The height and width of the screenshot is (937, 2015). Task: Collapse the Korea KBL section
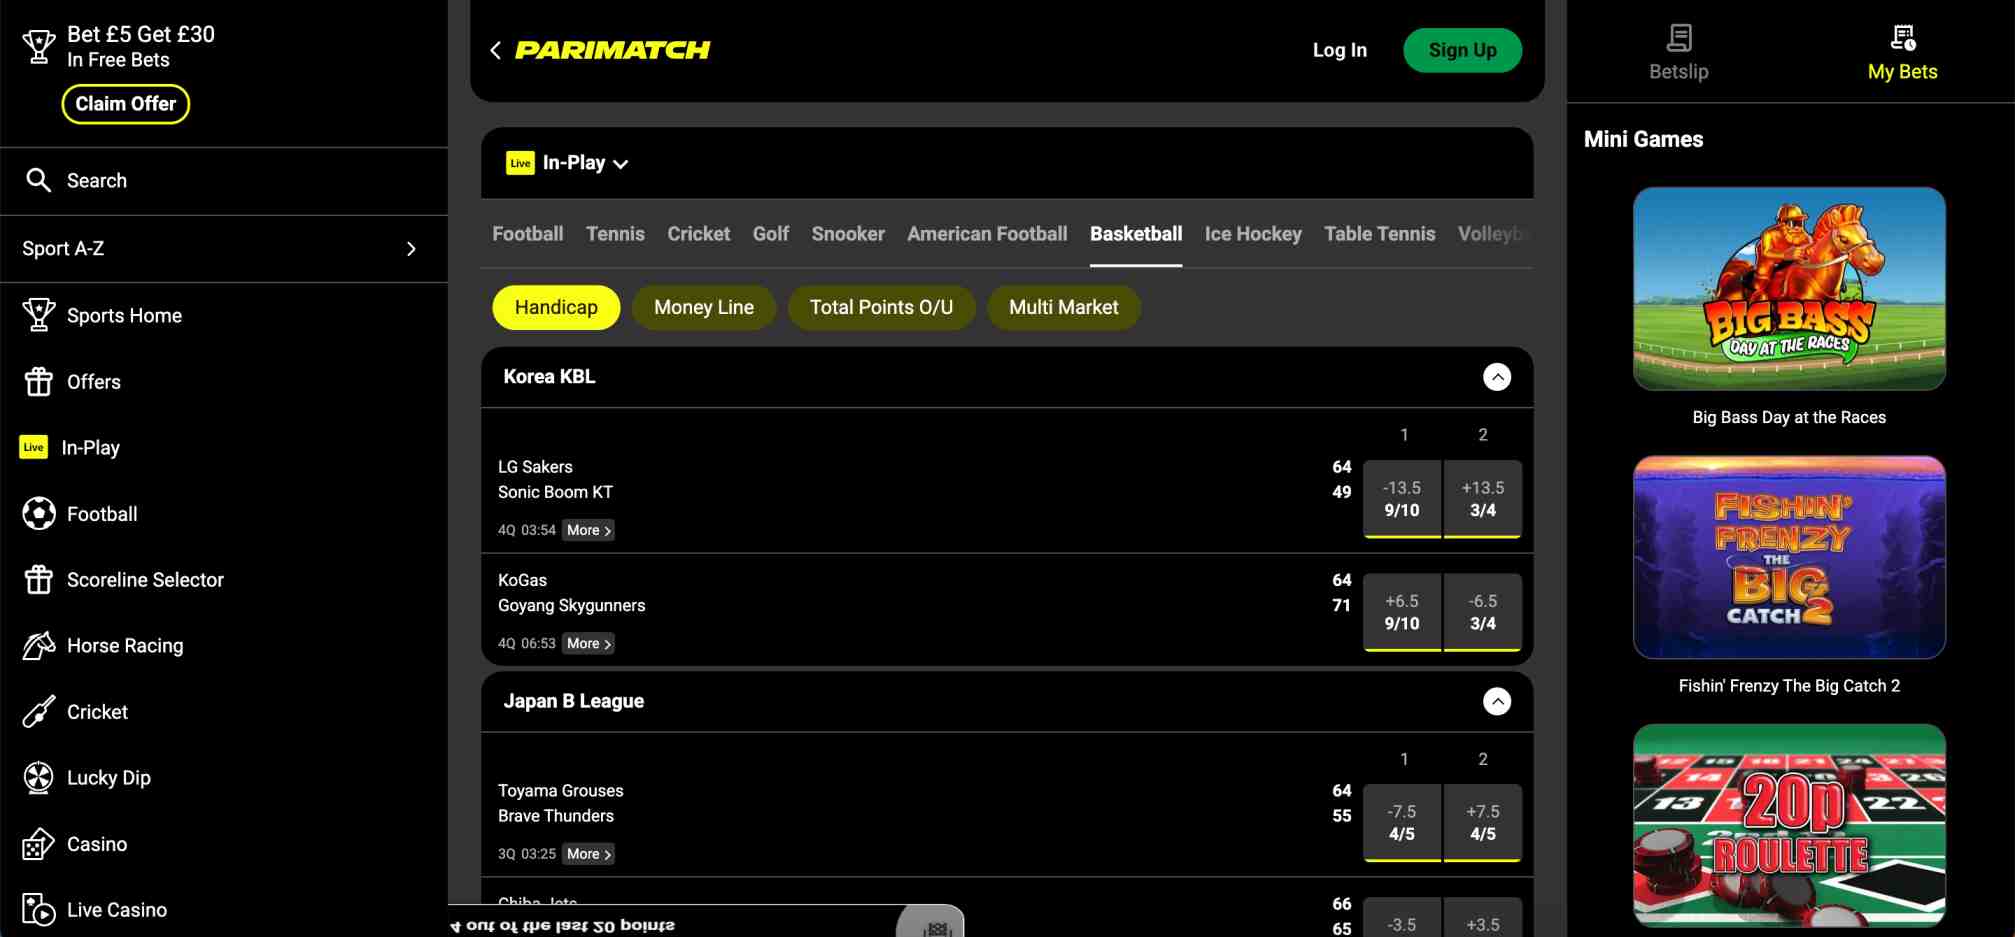pos(1497,377)
